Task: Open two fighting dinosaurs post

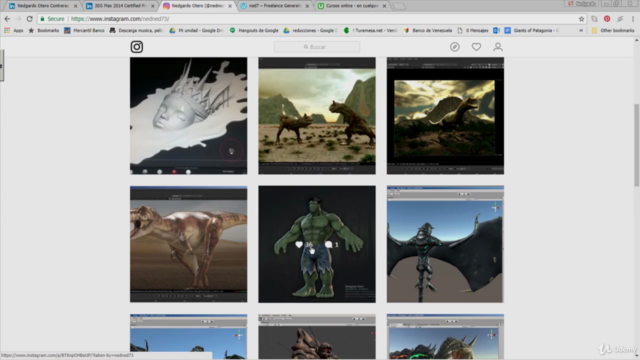Action: (317, 116)
